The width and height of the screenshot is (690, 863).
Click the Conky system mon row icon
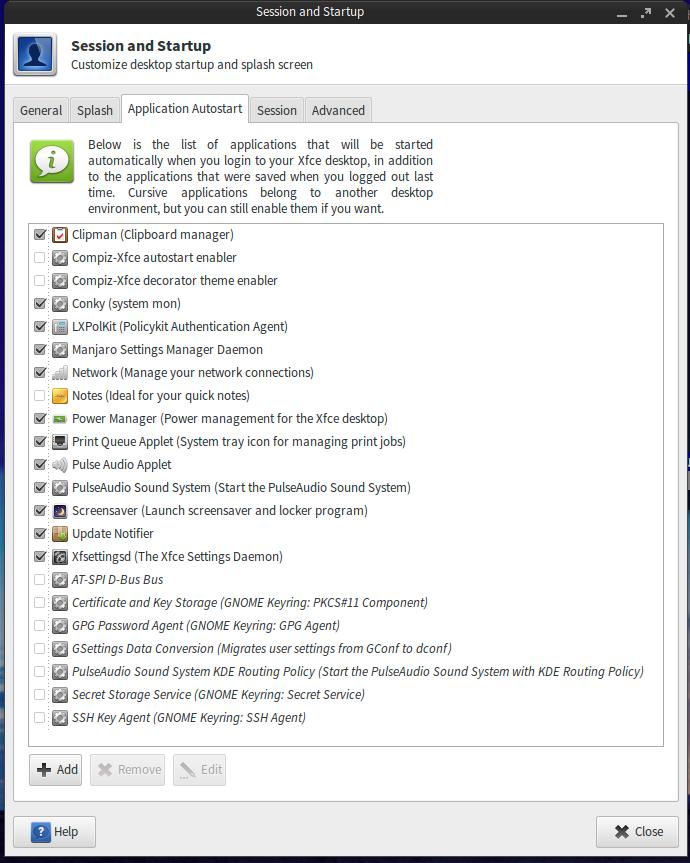pos(59,304)
